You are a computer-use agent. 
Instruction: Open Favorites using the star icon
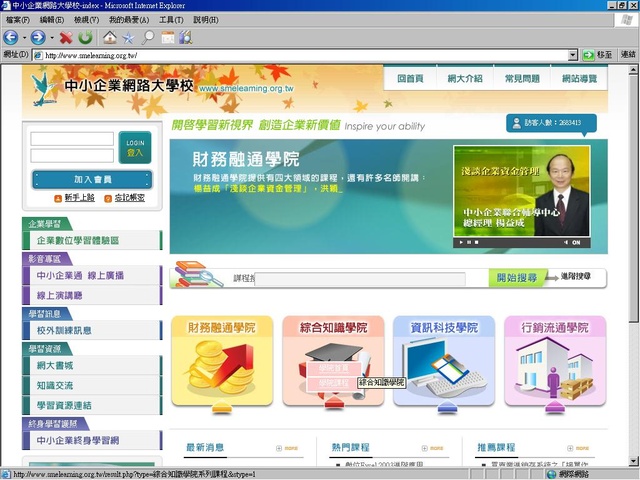[128, 38]
